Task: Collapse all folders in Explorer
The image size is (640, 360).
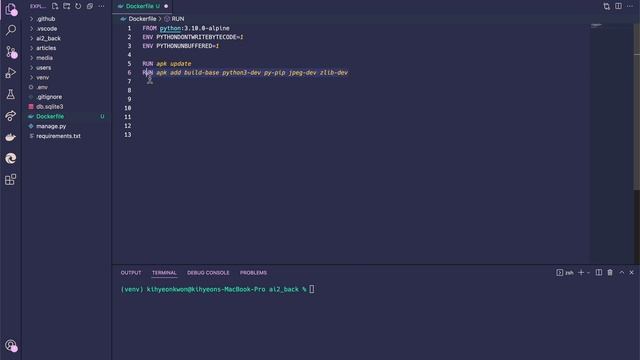Action: click(90, 6)
